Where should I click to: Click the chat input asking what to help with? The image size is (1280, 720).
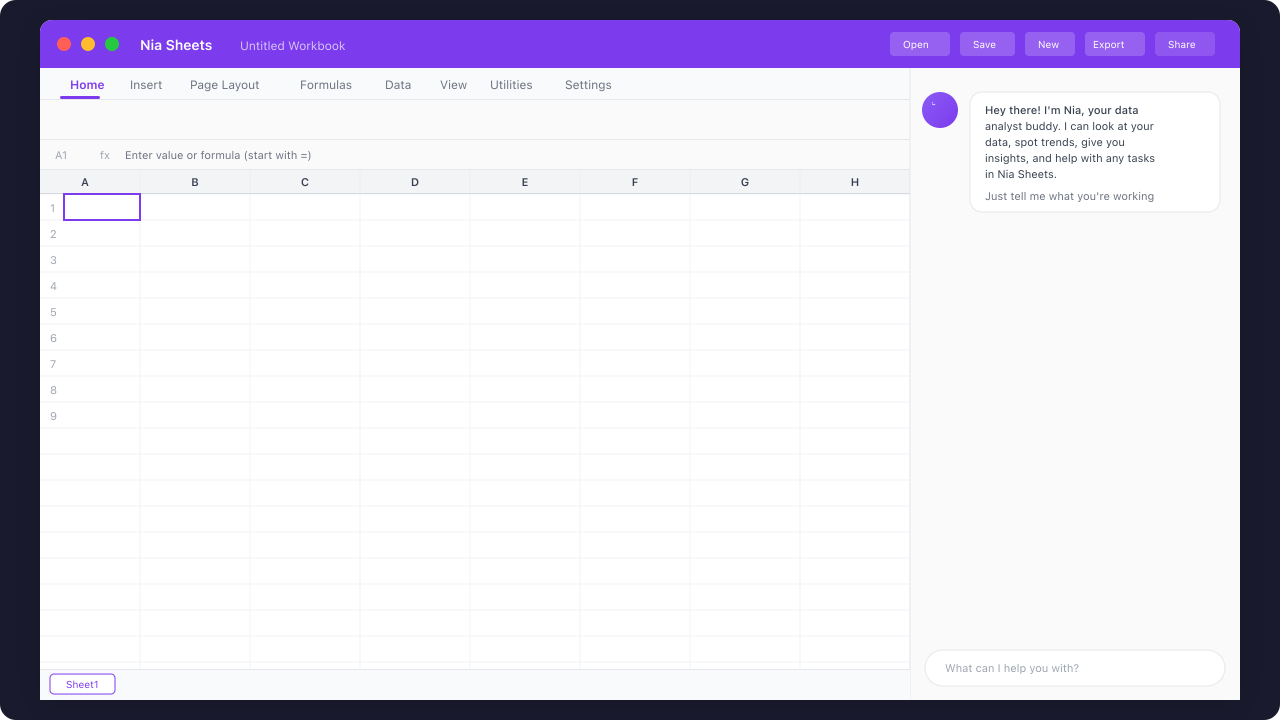coord(1074,668)
